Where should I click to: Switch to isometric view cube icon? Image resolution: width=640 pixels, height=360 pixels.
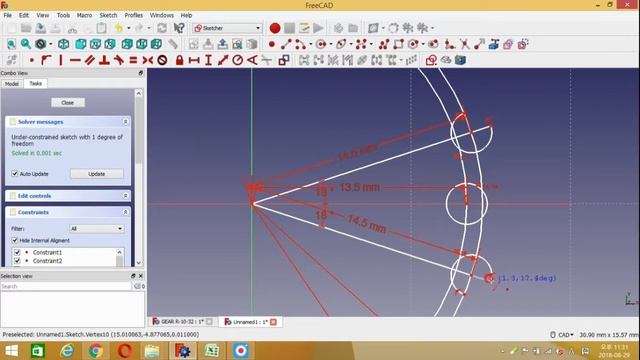click(63, 44)
